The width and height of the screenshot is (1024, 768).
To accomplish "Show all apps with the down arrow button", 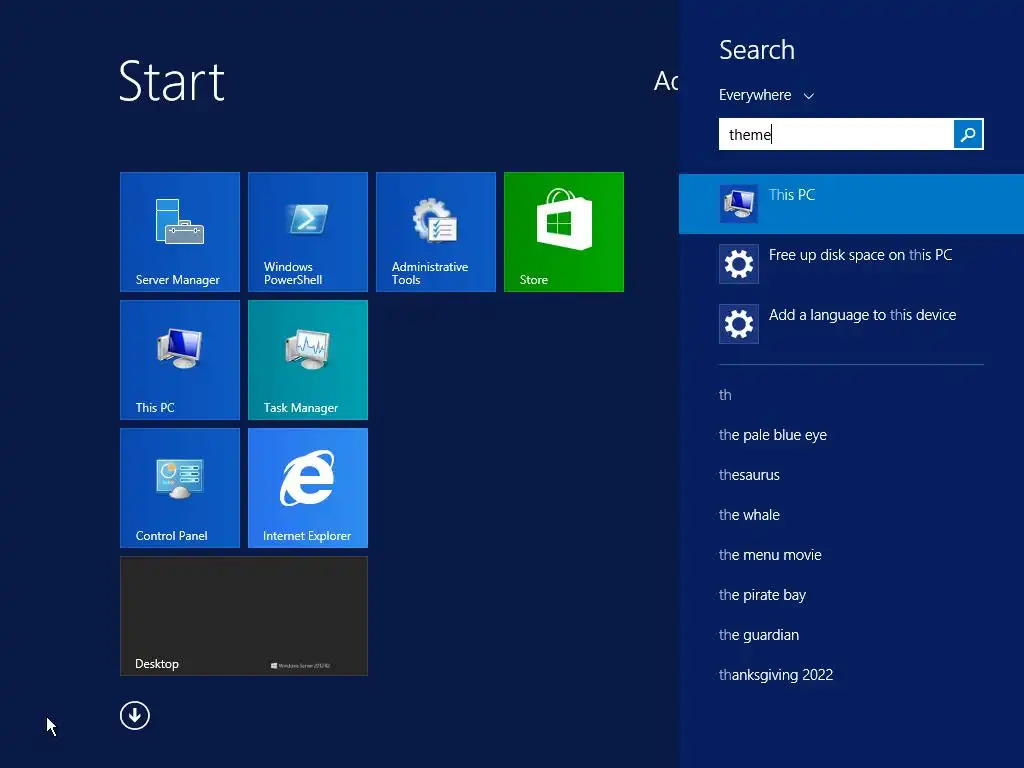I will tap(135, 716).
